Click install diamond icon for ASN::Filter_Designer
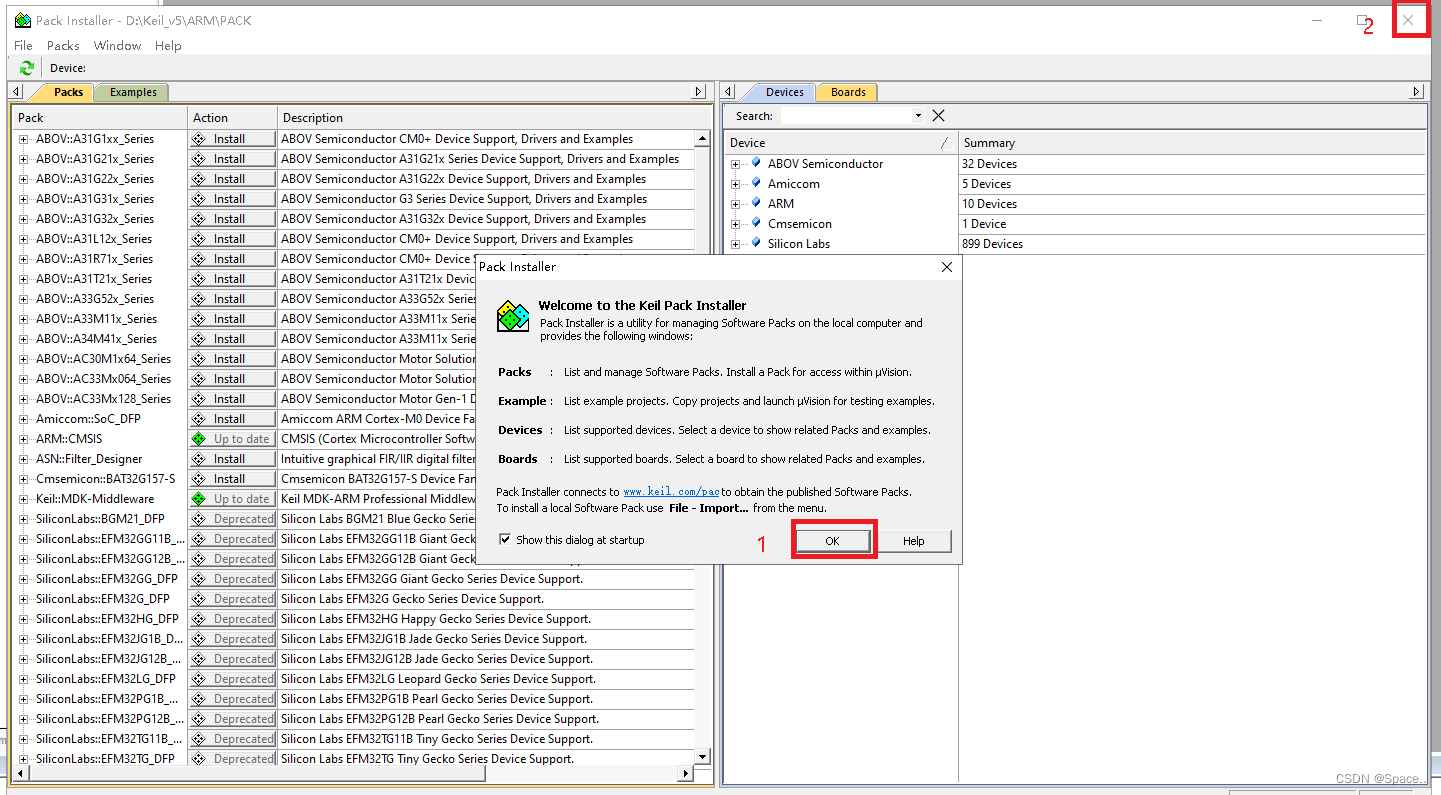Viewport: 1441px width, 795px height. coord(199,459)
